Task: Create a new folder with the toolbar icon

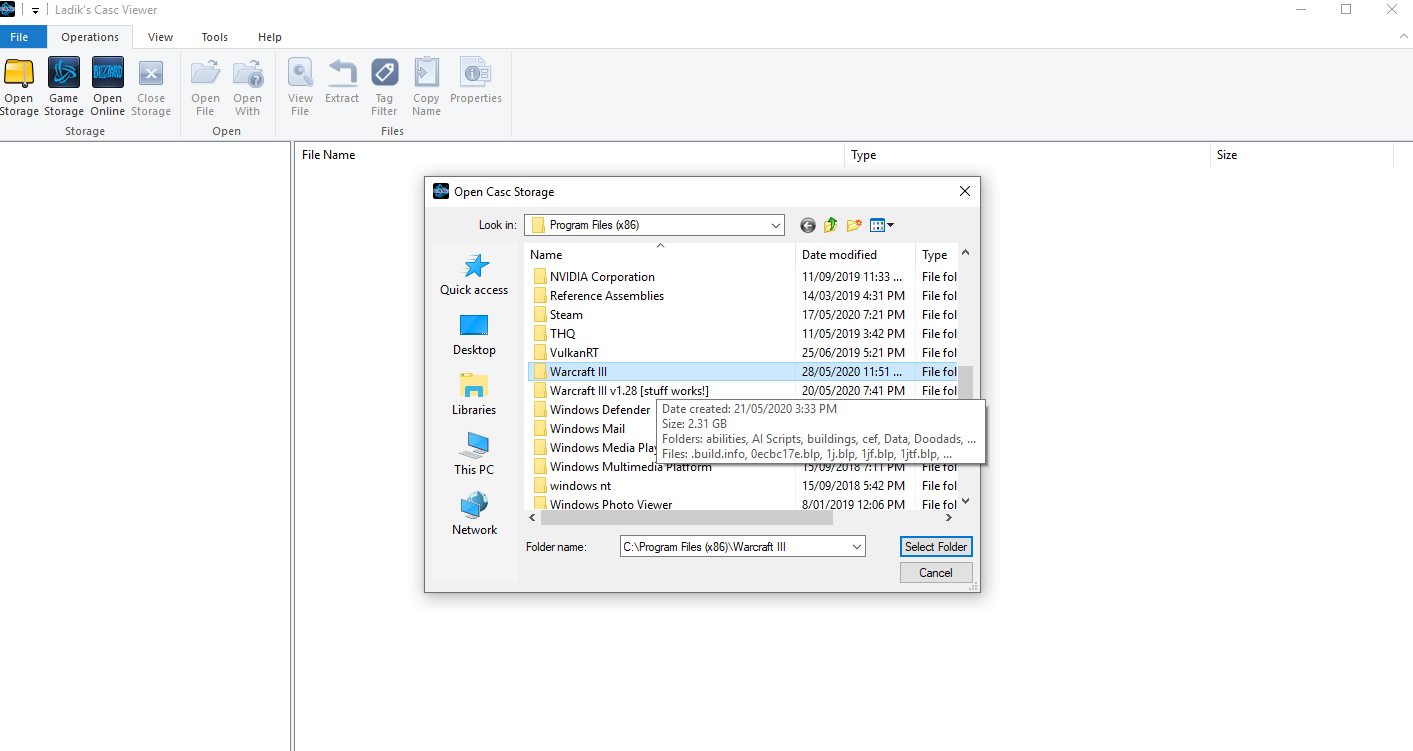Action: tap(854, 225)
